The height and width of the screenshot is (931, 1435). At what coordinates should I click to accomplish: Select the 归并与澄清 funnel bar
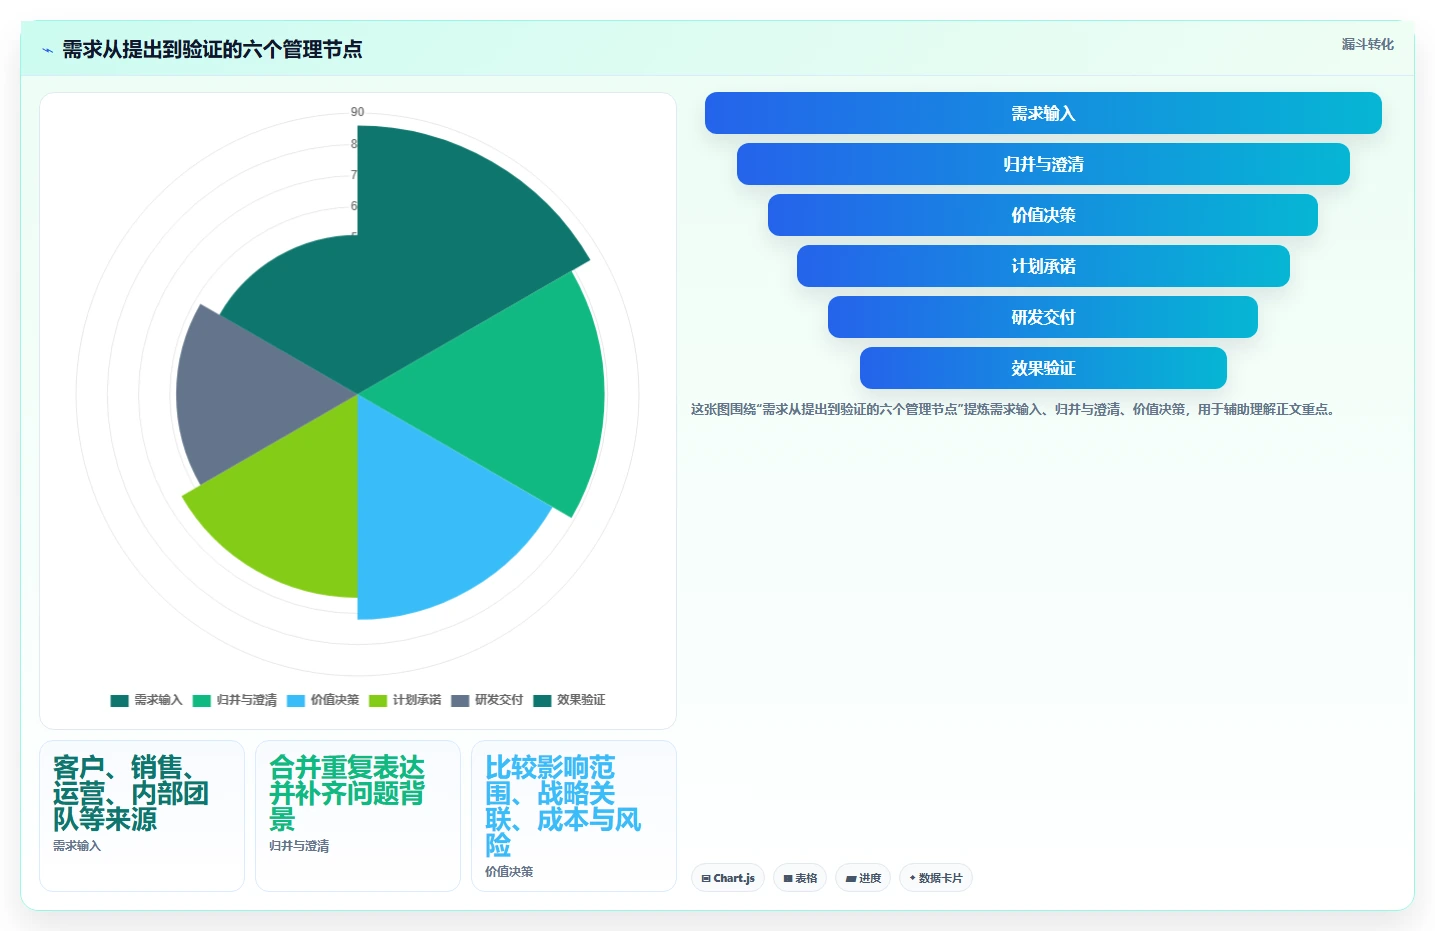(x=1043, y=164)
